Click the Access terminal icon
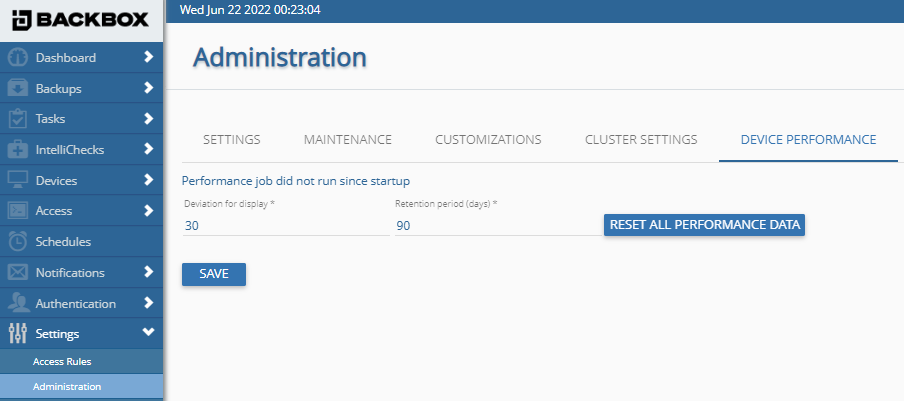Screen dimensions: 904x401 [x=17, y=211]
